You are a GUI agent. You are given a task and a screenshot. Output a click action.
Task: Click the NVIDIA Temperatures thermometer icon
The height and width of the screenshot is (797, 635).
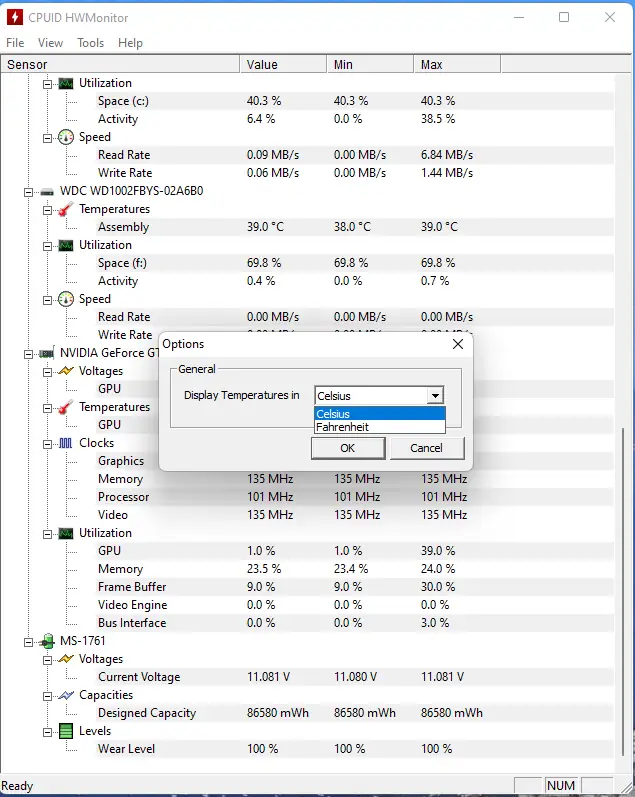(x=66, y=407)
